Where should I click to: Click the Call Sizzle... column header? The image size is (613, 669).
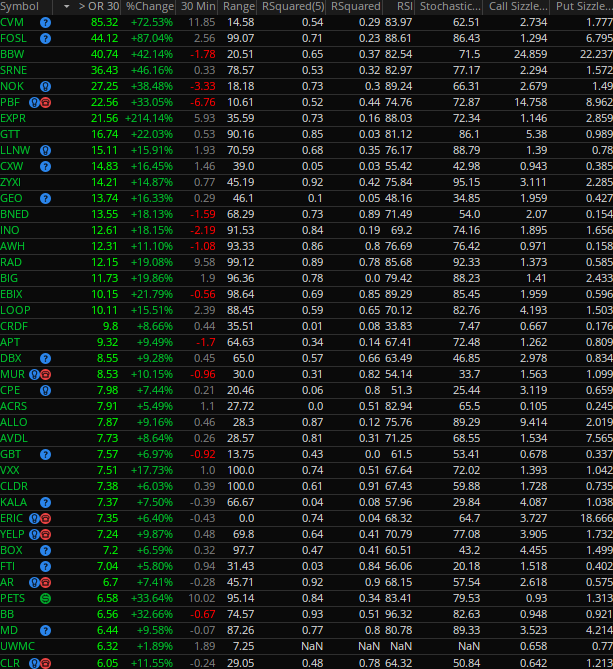pyautogui.click(x=518, y=7)
